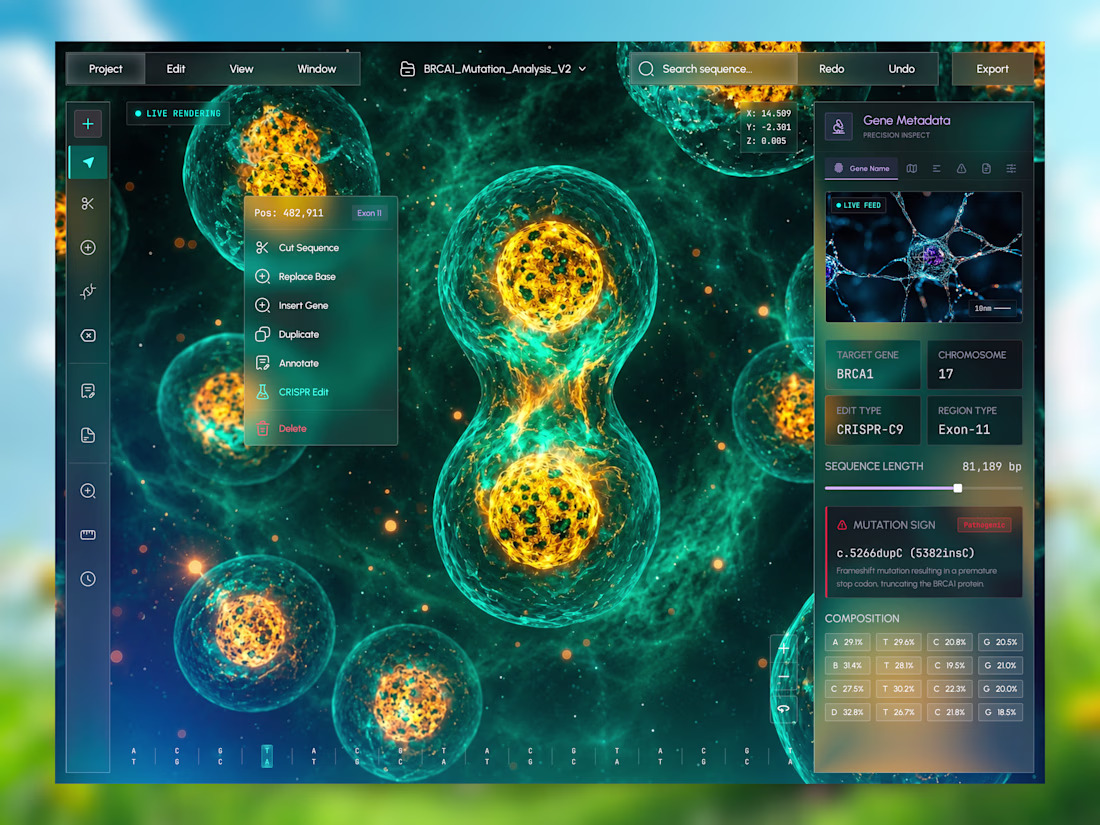
Task: Switch to the aligned-lines icon tab
Action: 937,168
